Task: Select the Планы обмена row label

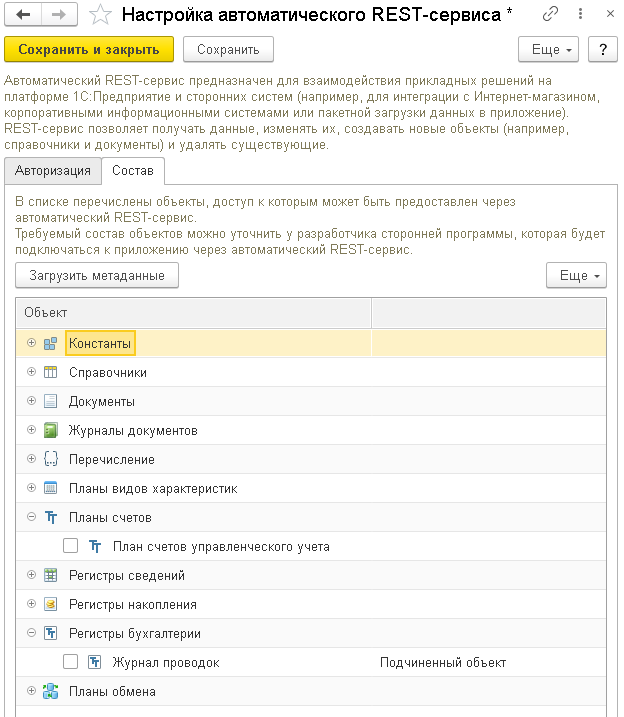Action: 112,691
